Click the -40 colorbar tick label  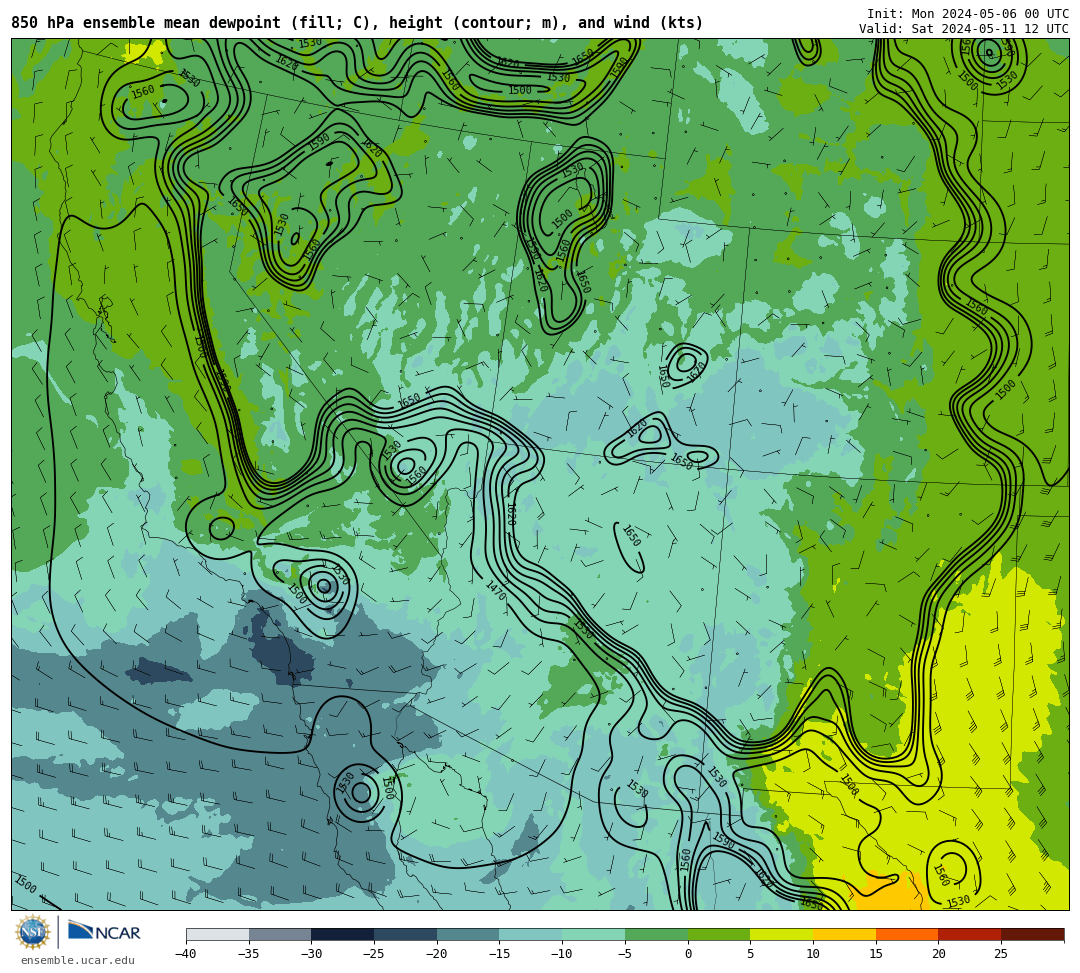tap(185, 954)
